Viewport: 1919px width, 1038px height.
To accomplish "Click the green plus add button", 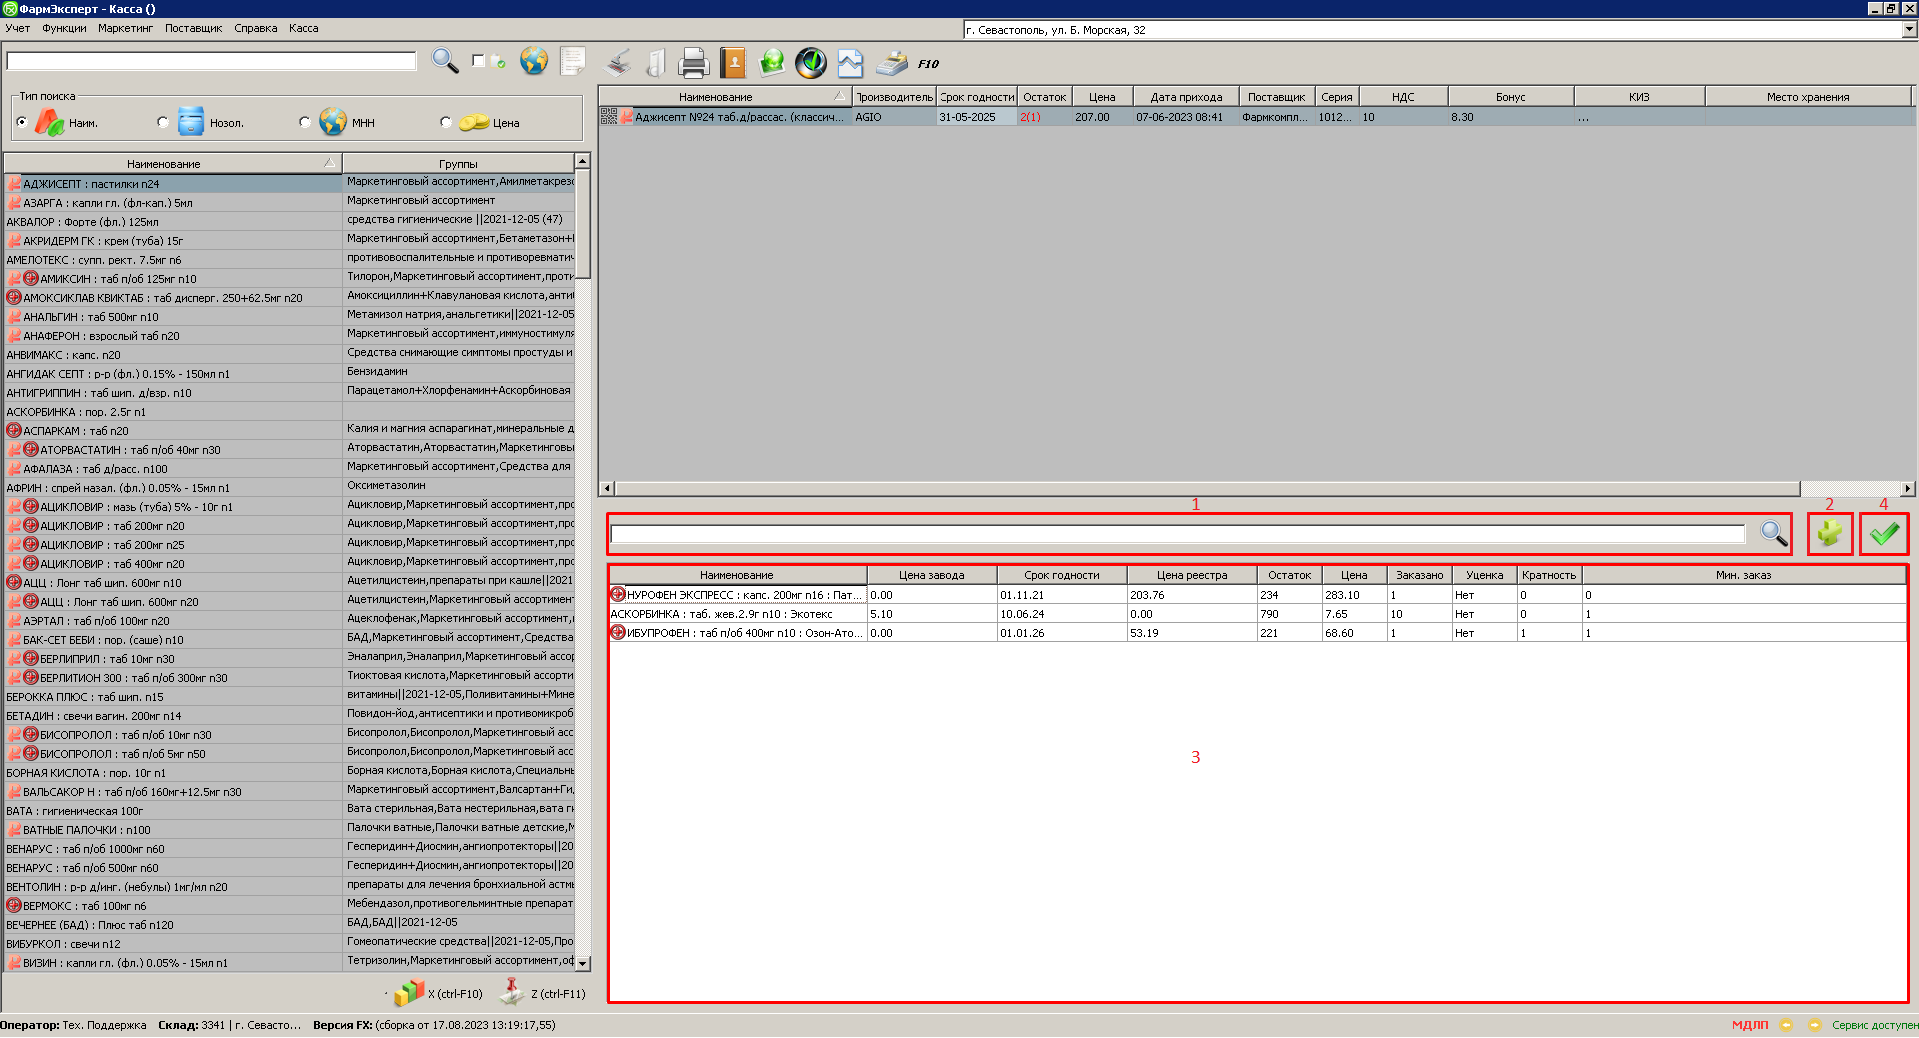I will [1829, 534].
